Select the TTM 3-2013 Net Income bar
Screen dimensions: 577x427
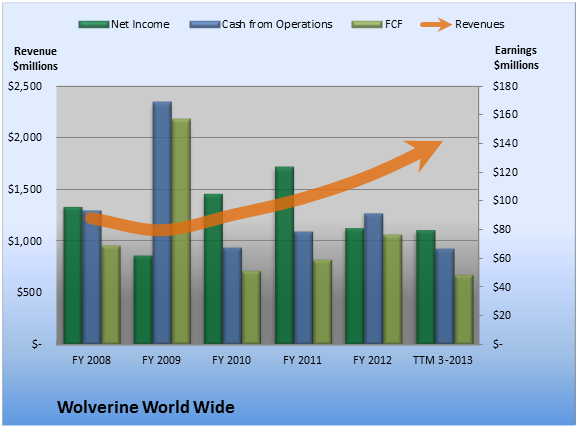426,287
